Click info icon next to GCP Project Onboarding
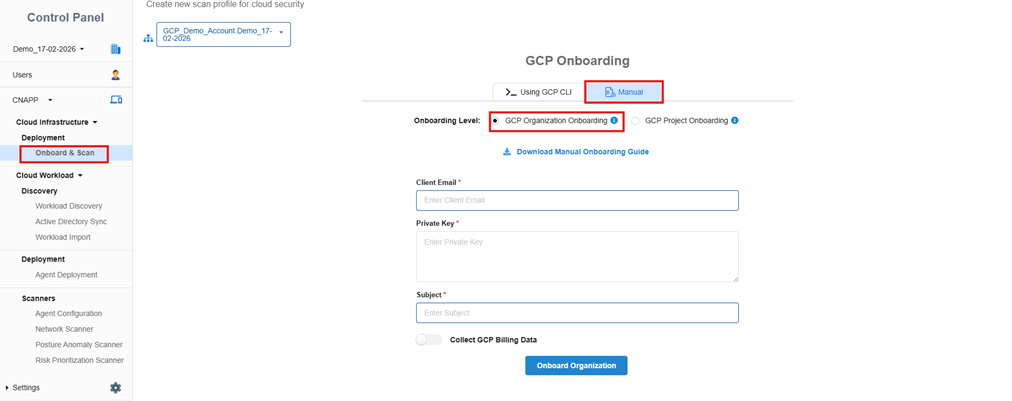The height and width of the screenshot is (401, 1012). 735,120
